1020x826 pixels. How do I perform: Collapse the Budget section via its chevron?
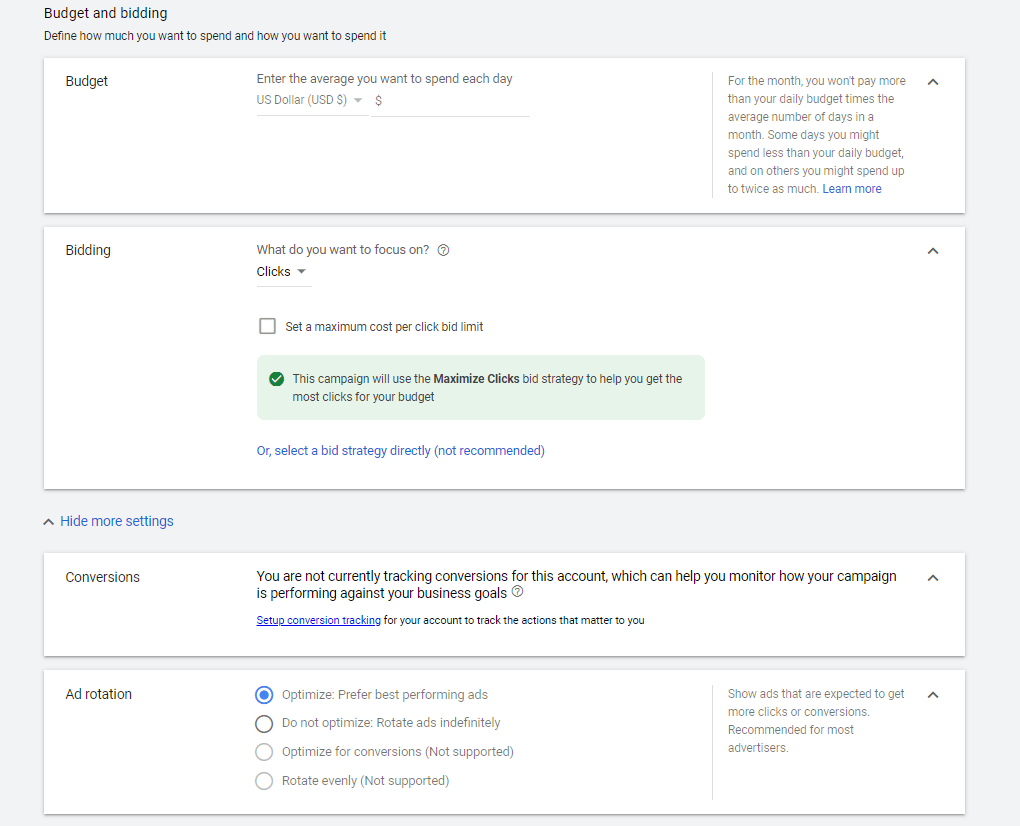[933, 81]
